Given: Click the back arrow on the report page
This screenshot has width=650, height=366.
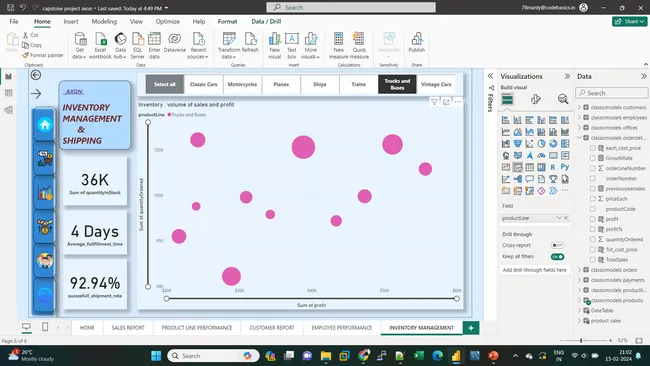Looking at the screenshot, I should [x=36, y=75].
